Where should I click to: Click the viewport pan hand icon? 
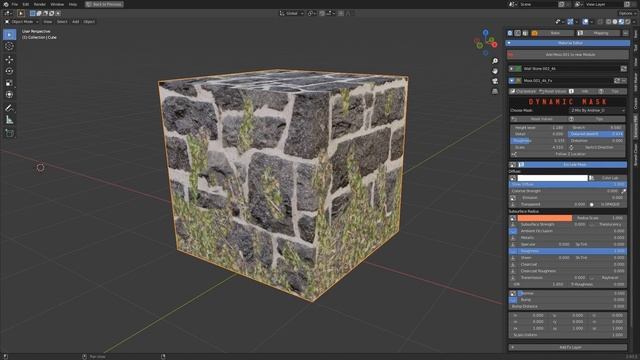(x=495, y=71)
